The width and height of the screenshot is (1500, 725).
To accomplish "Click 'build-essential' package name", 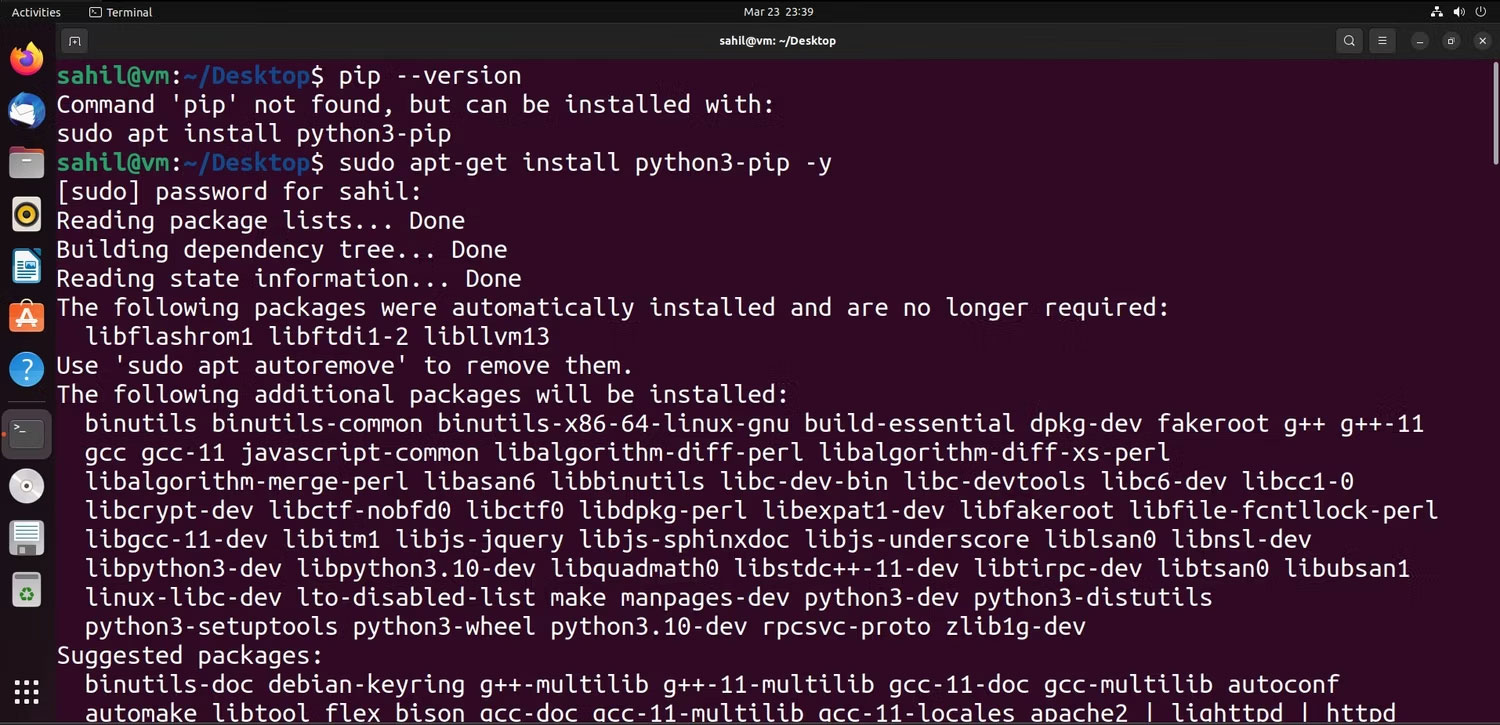I will (910, 424).
